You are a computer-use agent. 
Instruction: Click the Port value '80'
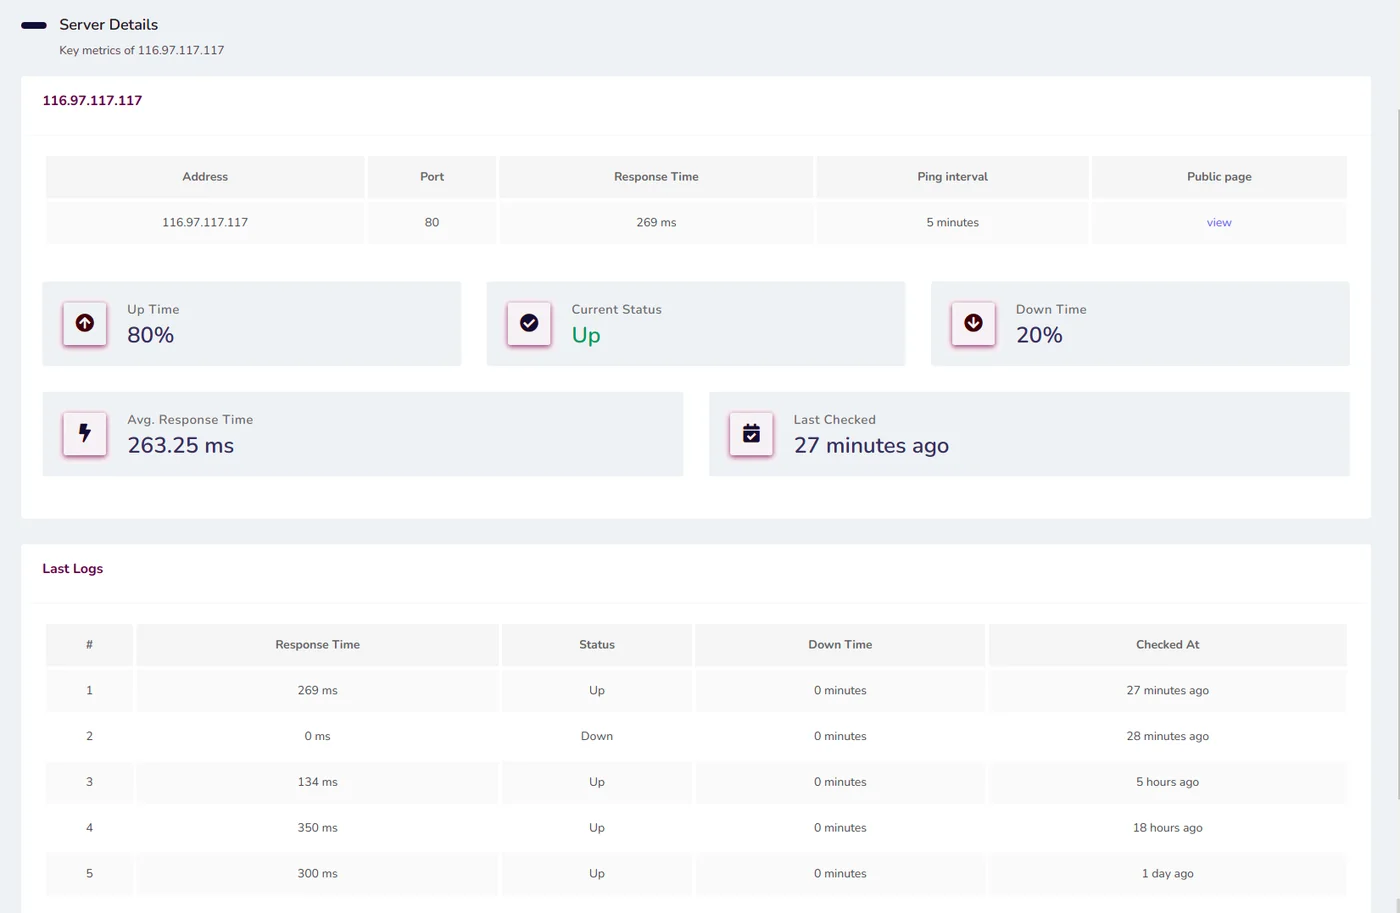point(432,222)
